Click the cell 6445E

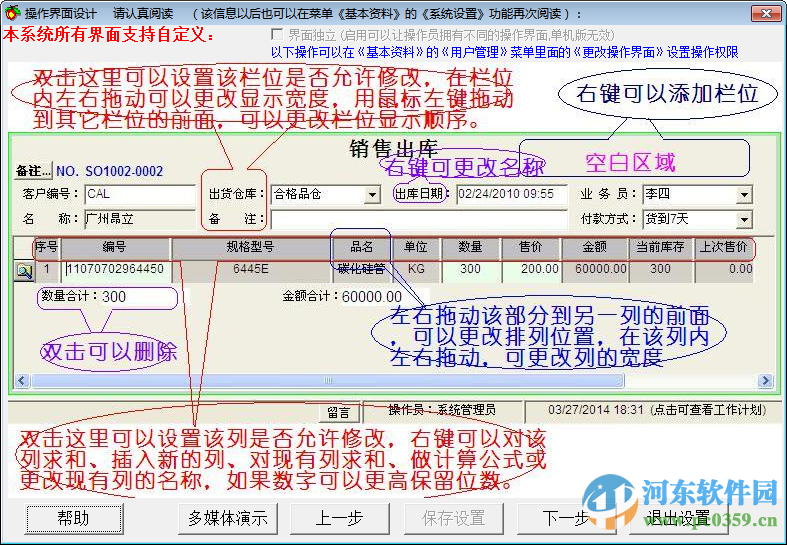tap(251, 270)
